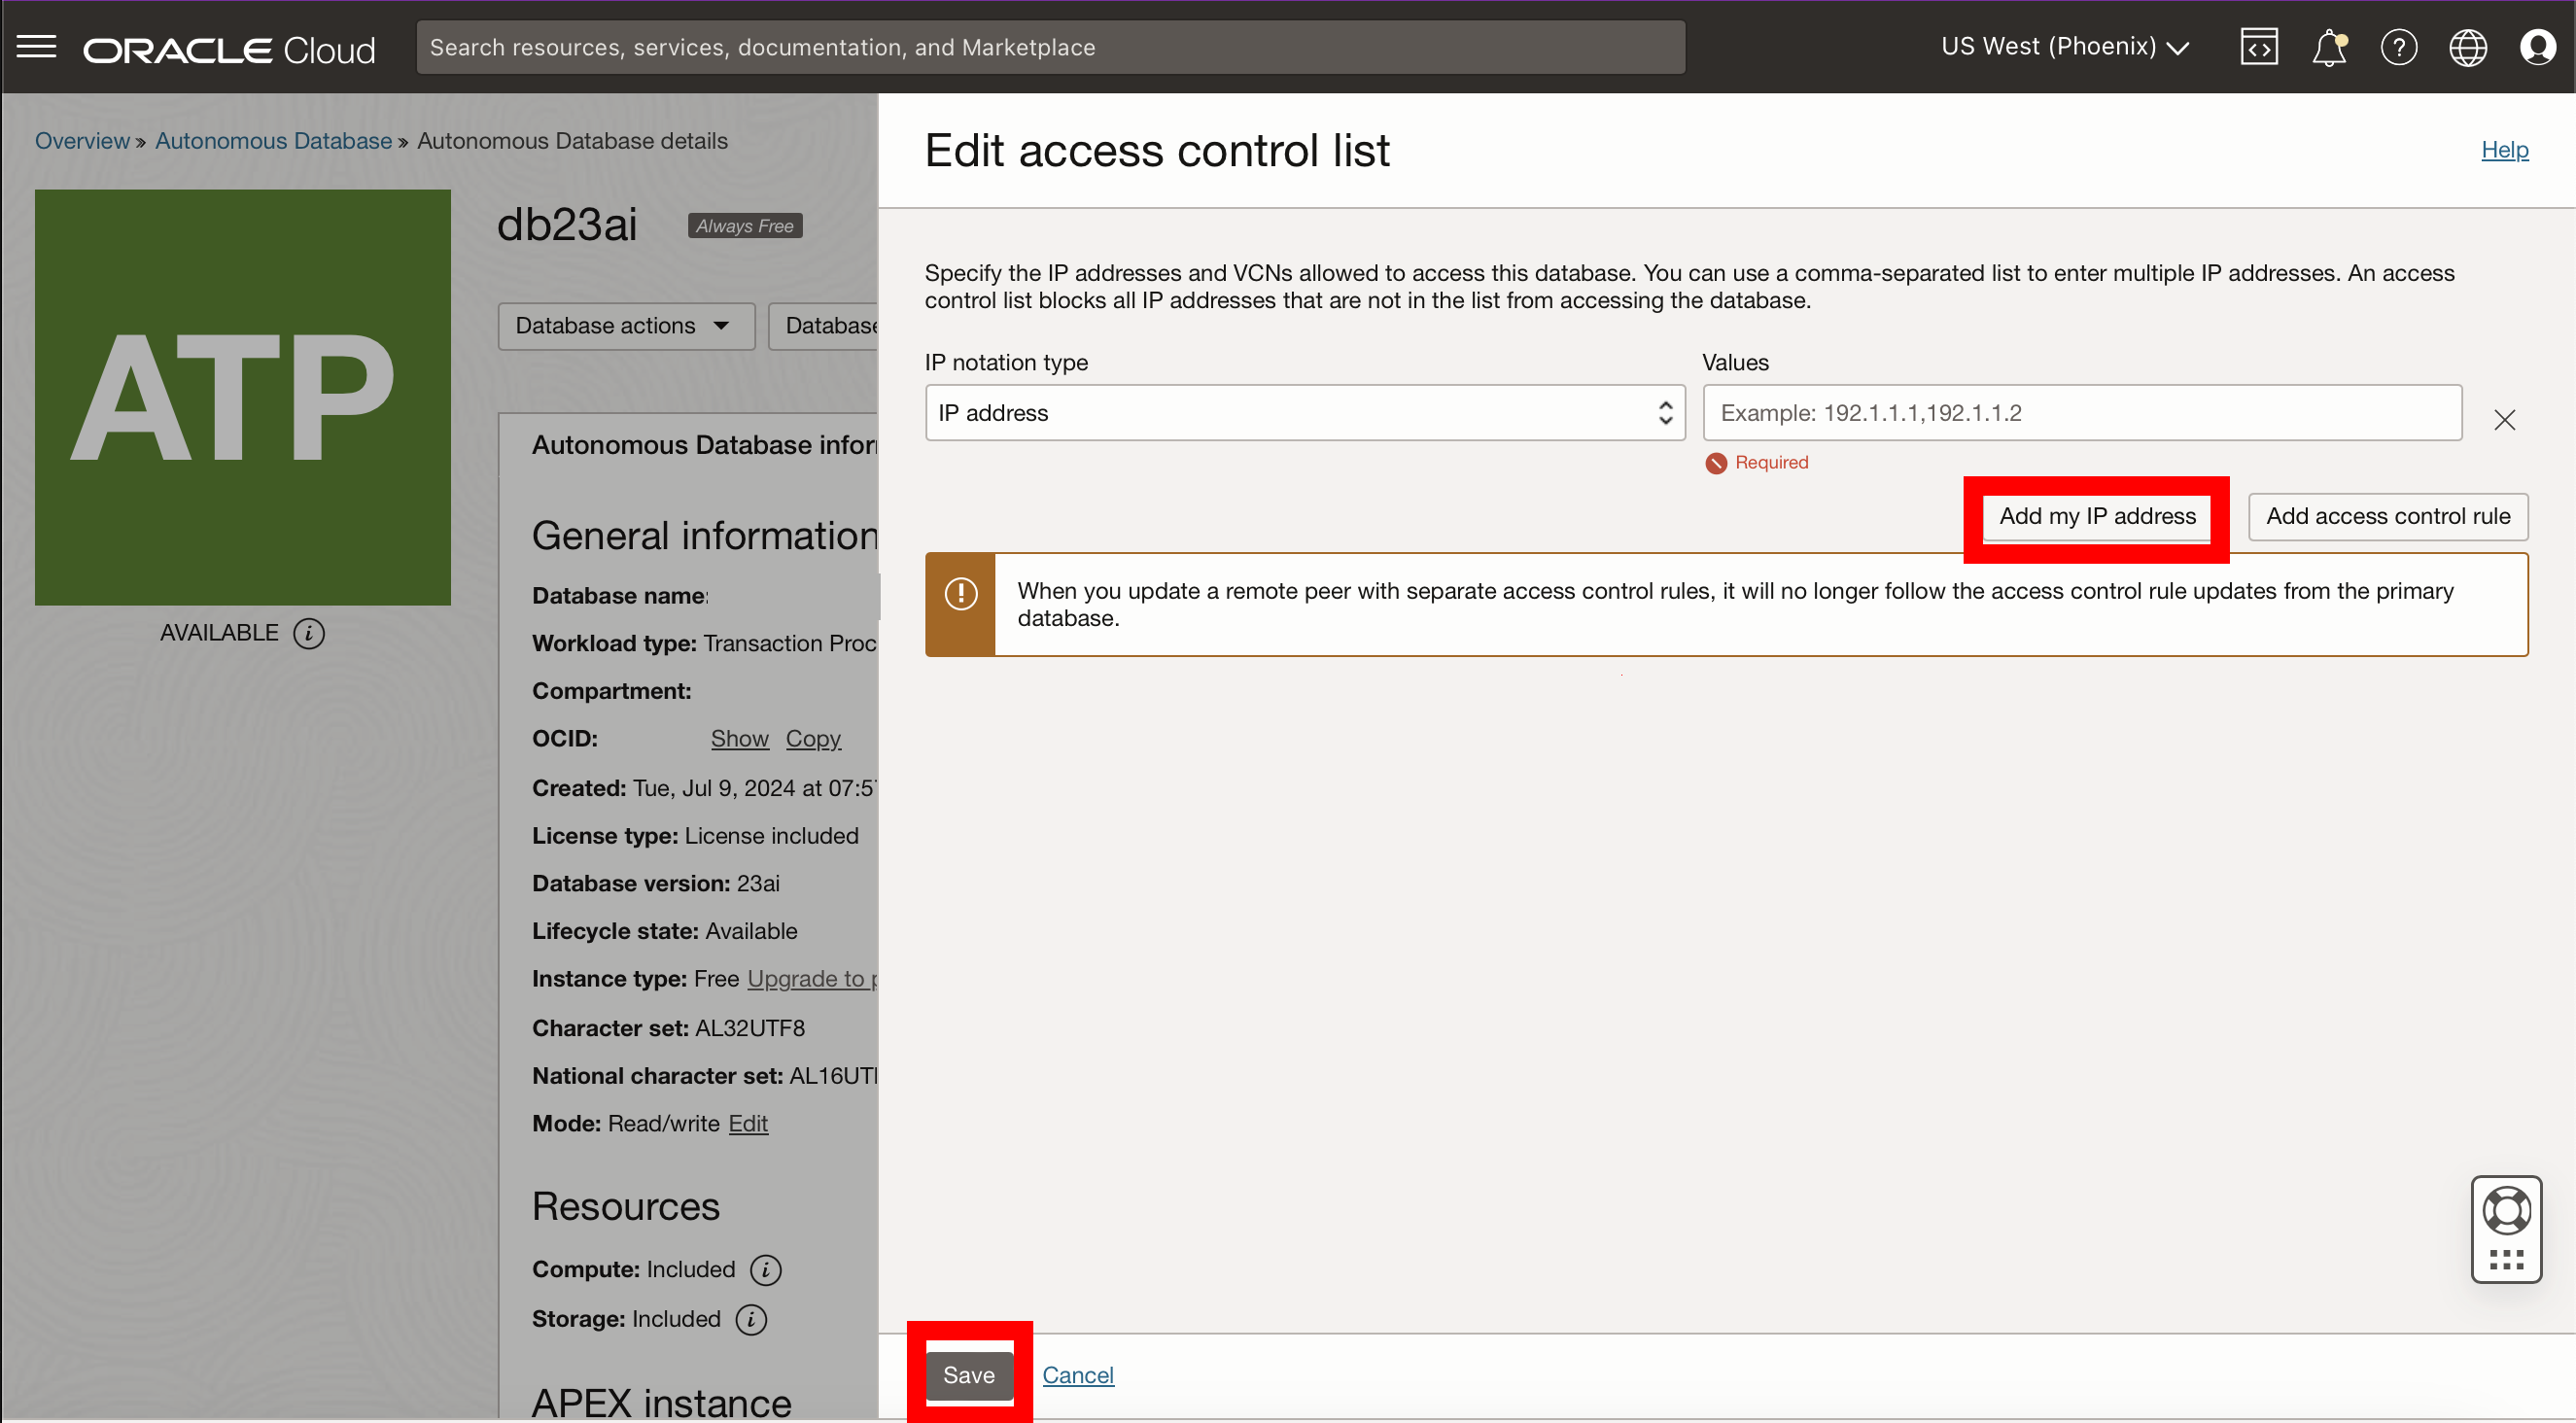Go to Overview breadcrumb
Screen dimensions: 2576x1423
point(82,141)
